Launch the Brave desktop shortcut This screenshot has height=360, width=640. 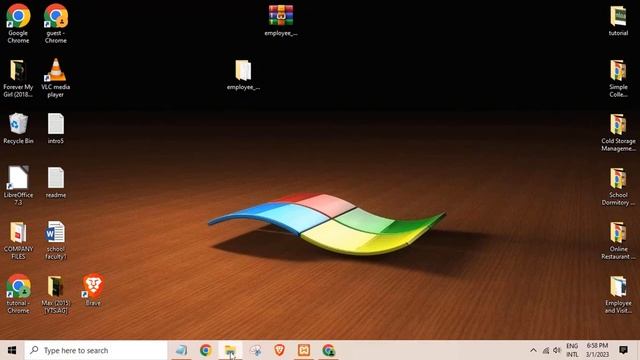[93, 289]
